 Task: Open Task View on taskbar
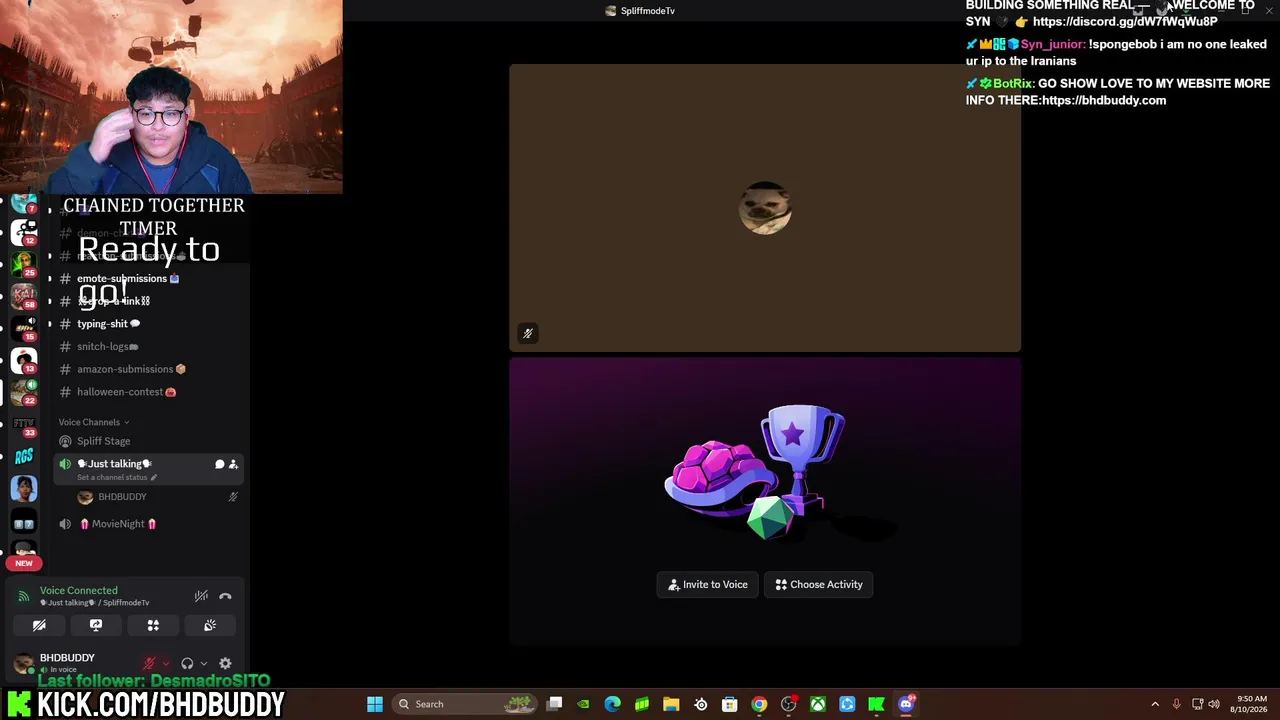click(555, 704)
